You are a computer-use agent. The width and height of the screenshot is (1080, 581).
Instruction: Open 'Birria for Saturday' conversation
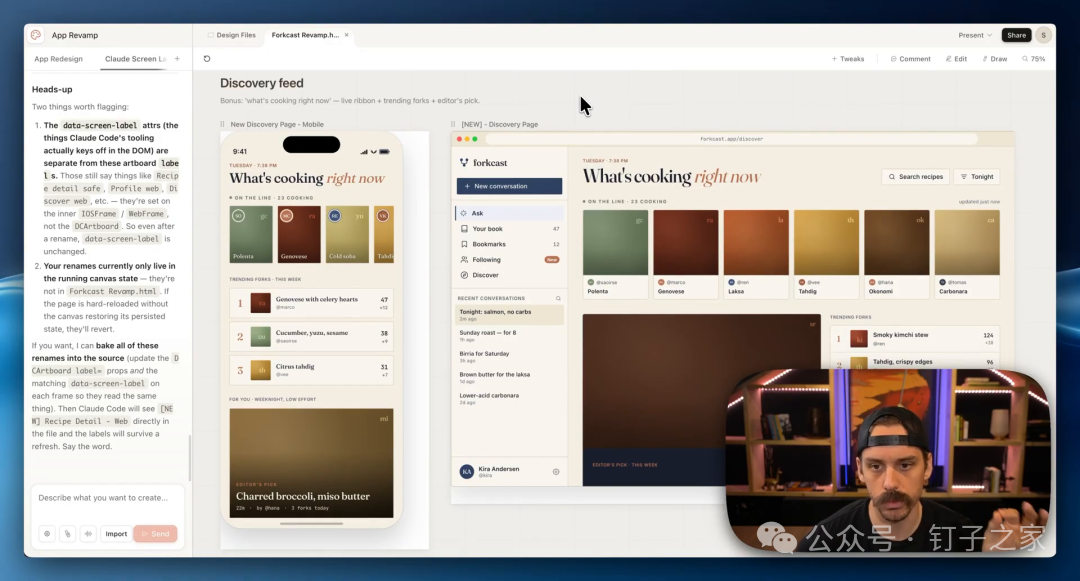(509, 357)
